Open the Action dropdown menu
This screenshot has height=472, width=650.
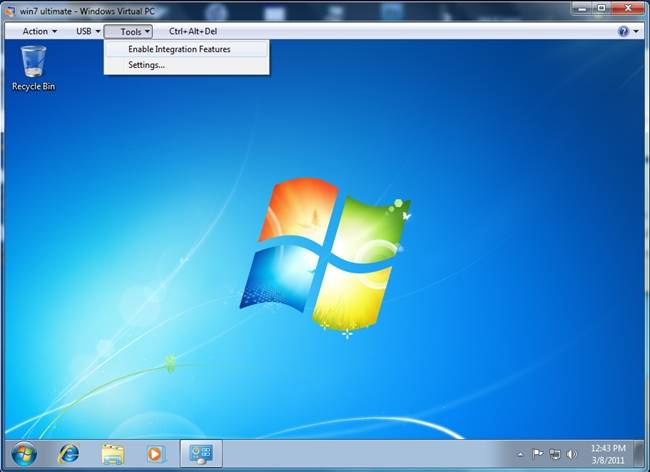tap(40, 31)
